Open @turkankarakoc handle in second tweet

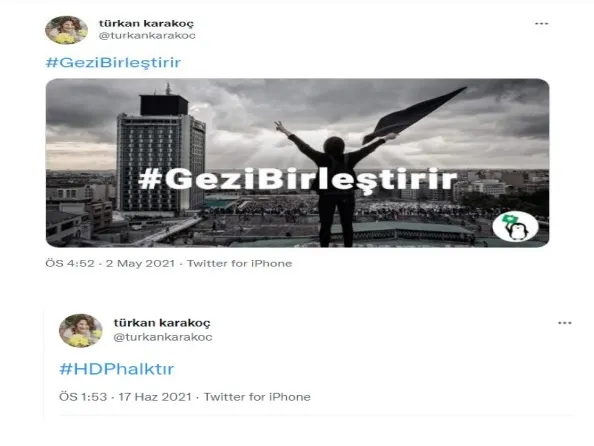point(163,337)
